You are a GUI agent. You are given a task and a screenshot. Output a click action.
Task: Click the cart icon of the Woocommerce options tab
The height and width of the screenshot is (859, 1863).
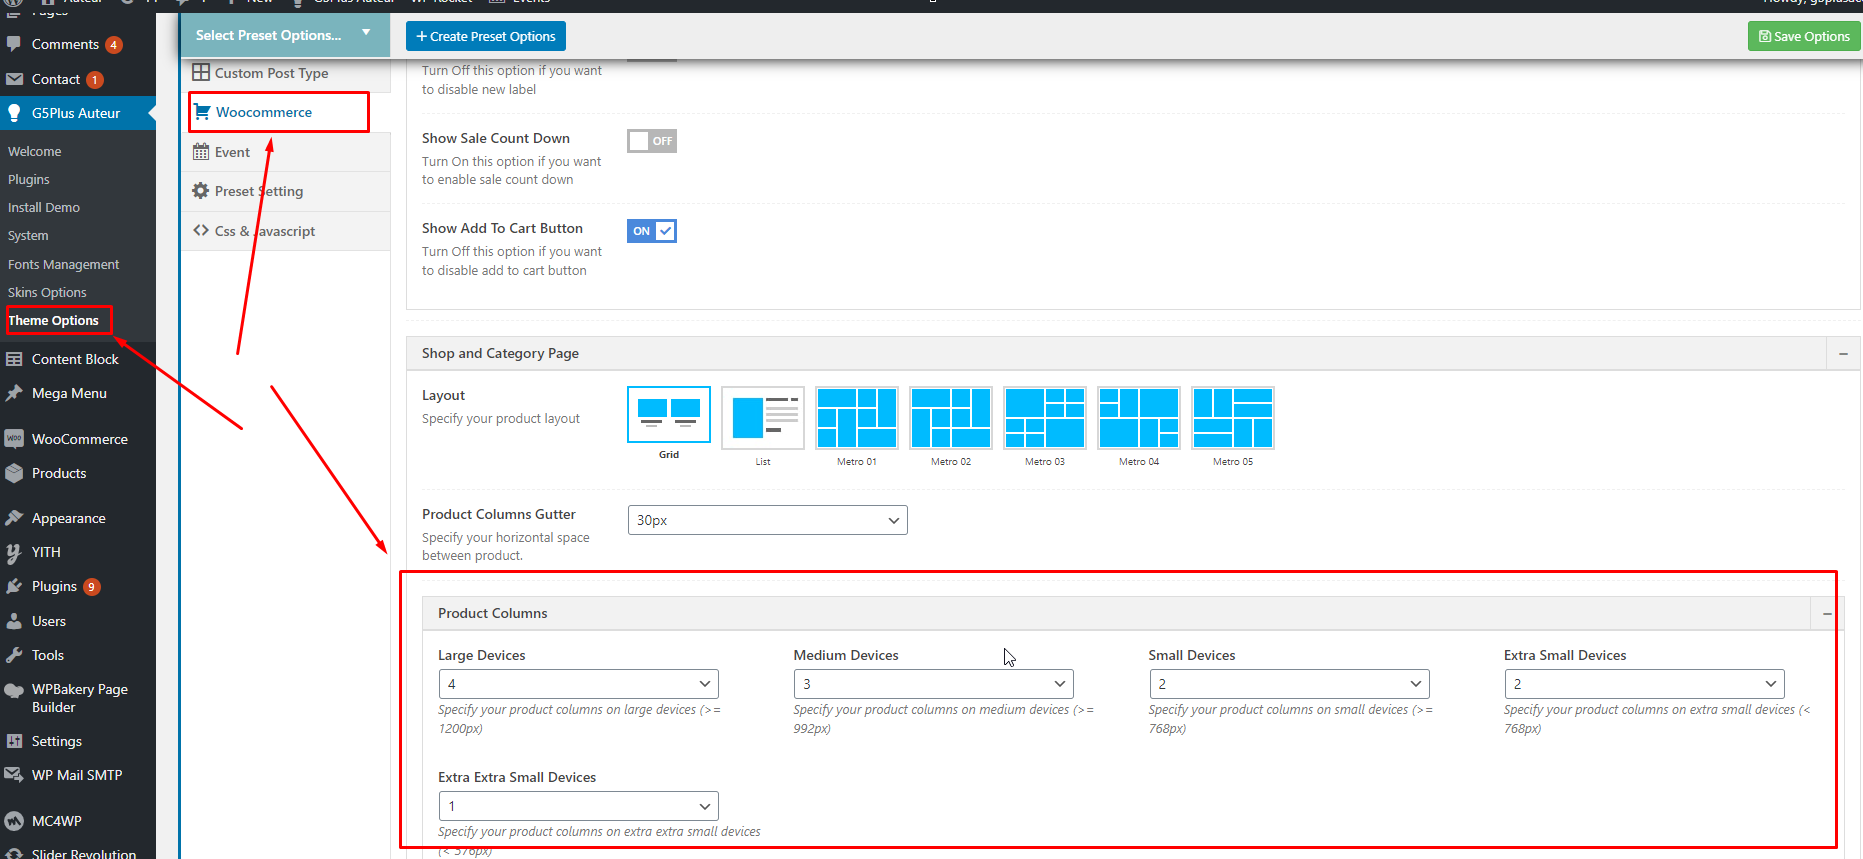pos(202,112)
